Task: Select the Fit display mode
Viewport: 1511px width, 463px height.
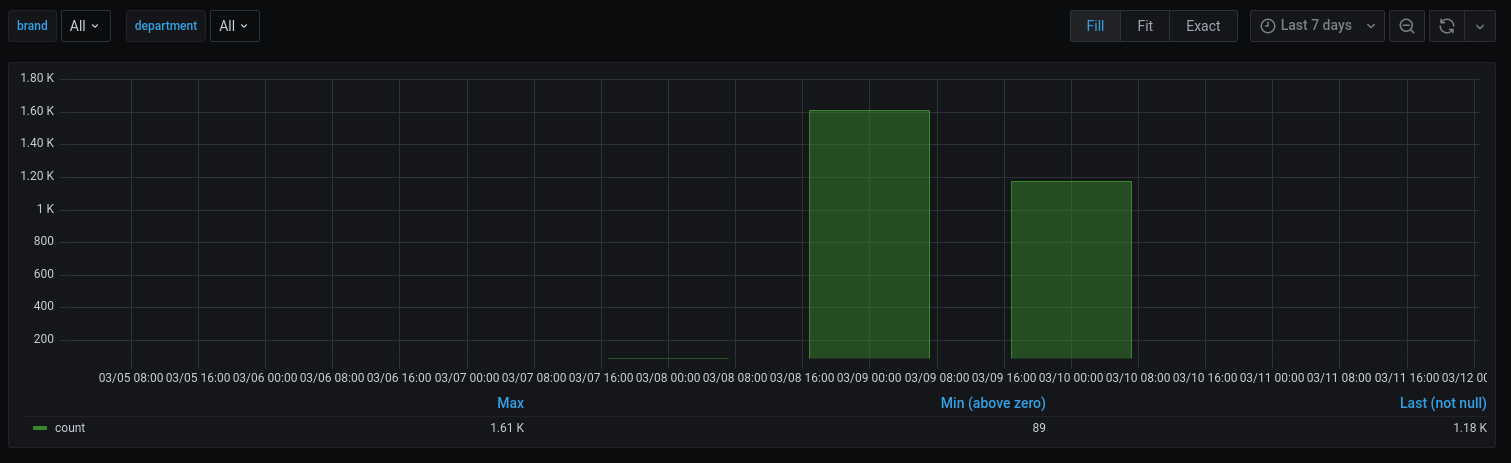Action: coord(1145,26)
